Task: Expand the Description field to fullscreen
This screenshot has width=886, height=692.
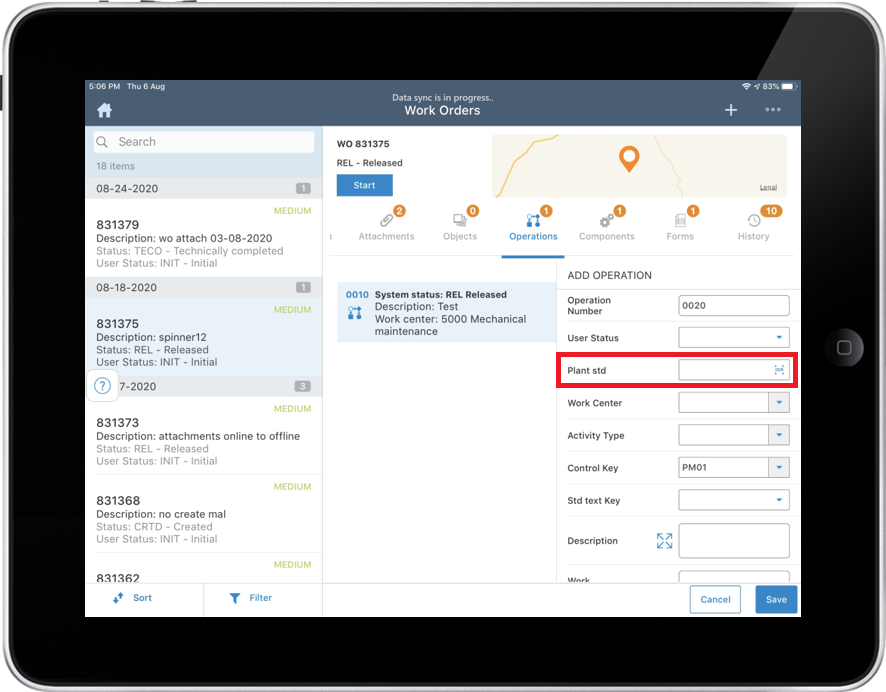Action: [x=664, y=540]
